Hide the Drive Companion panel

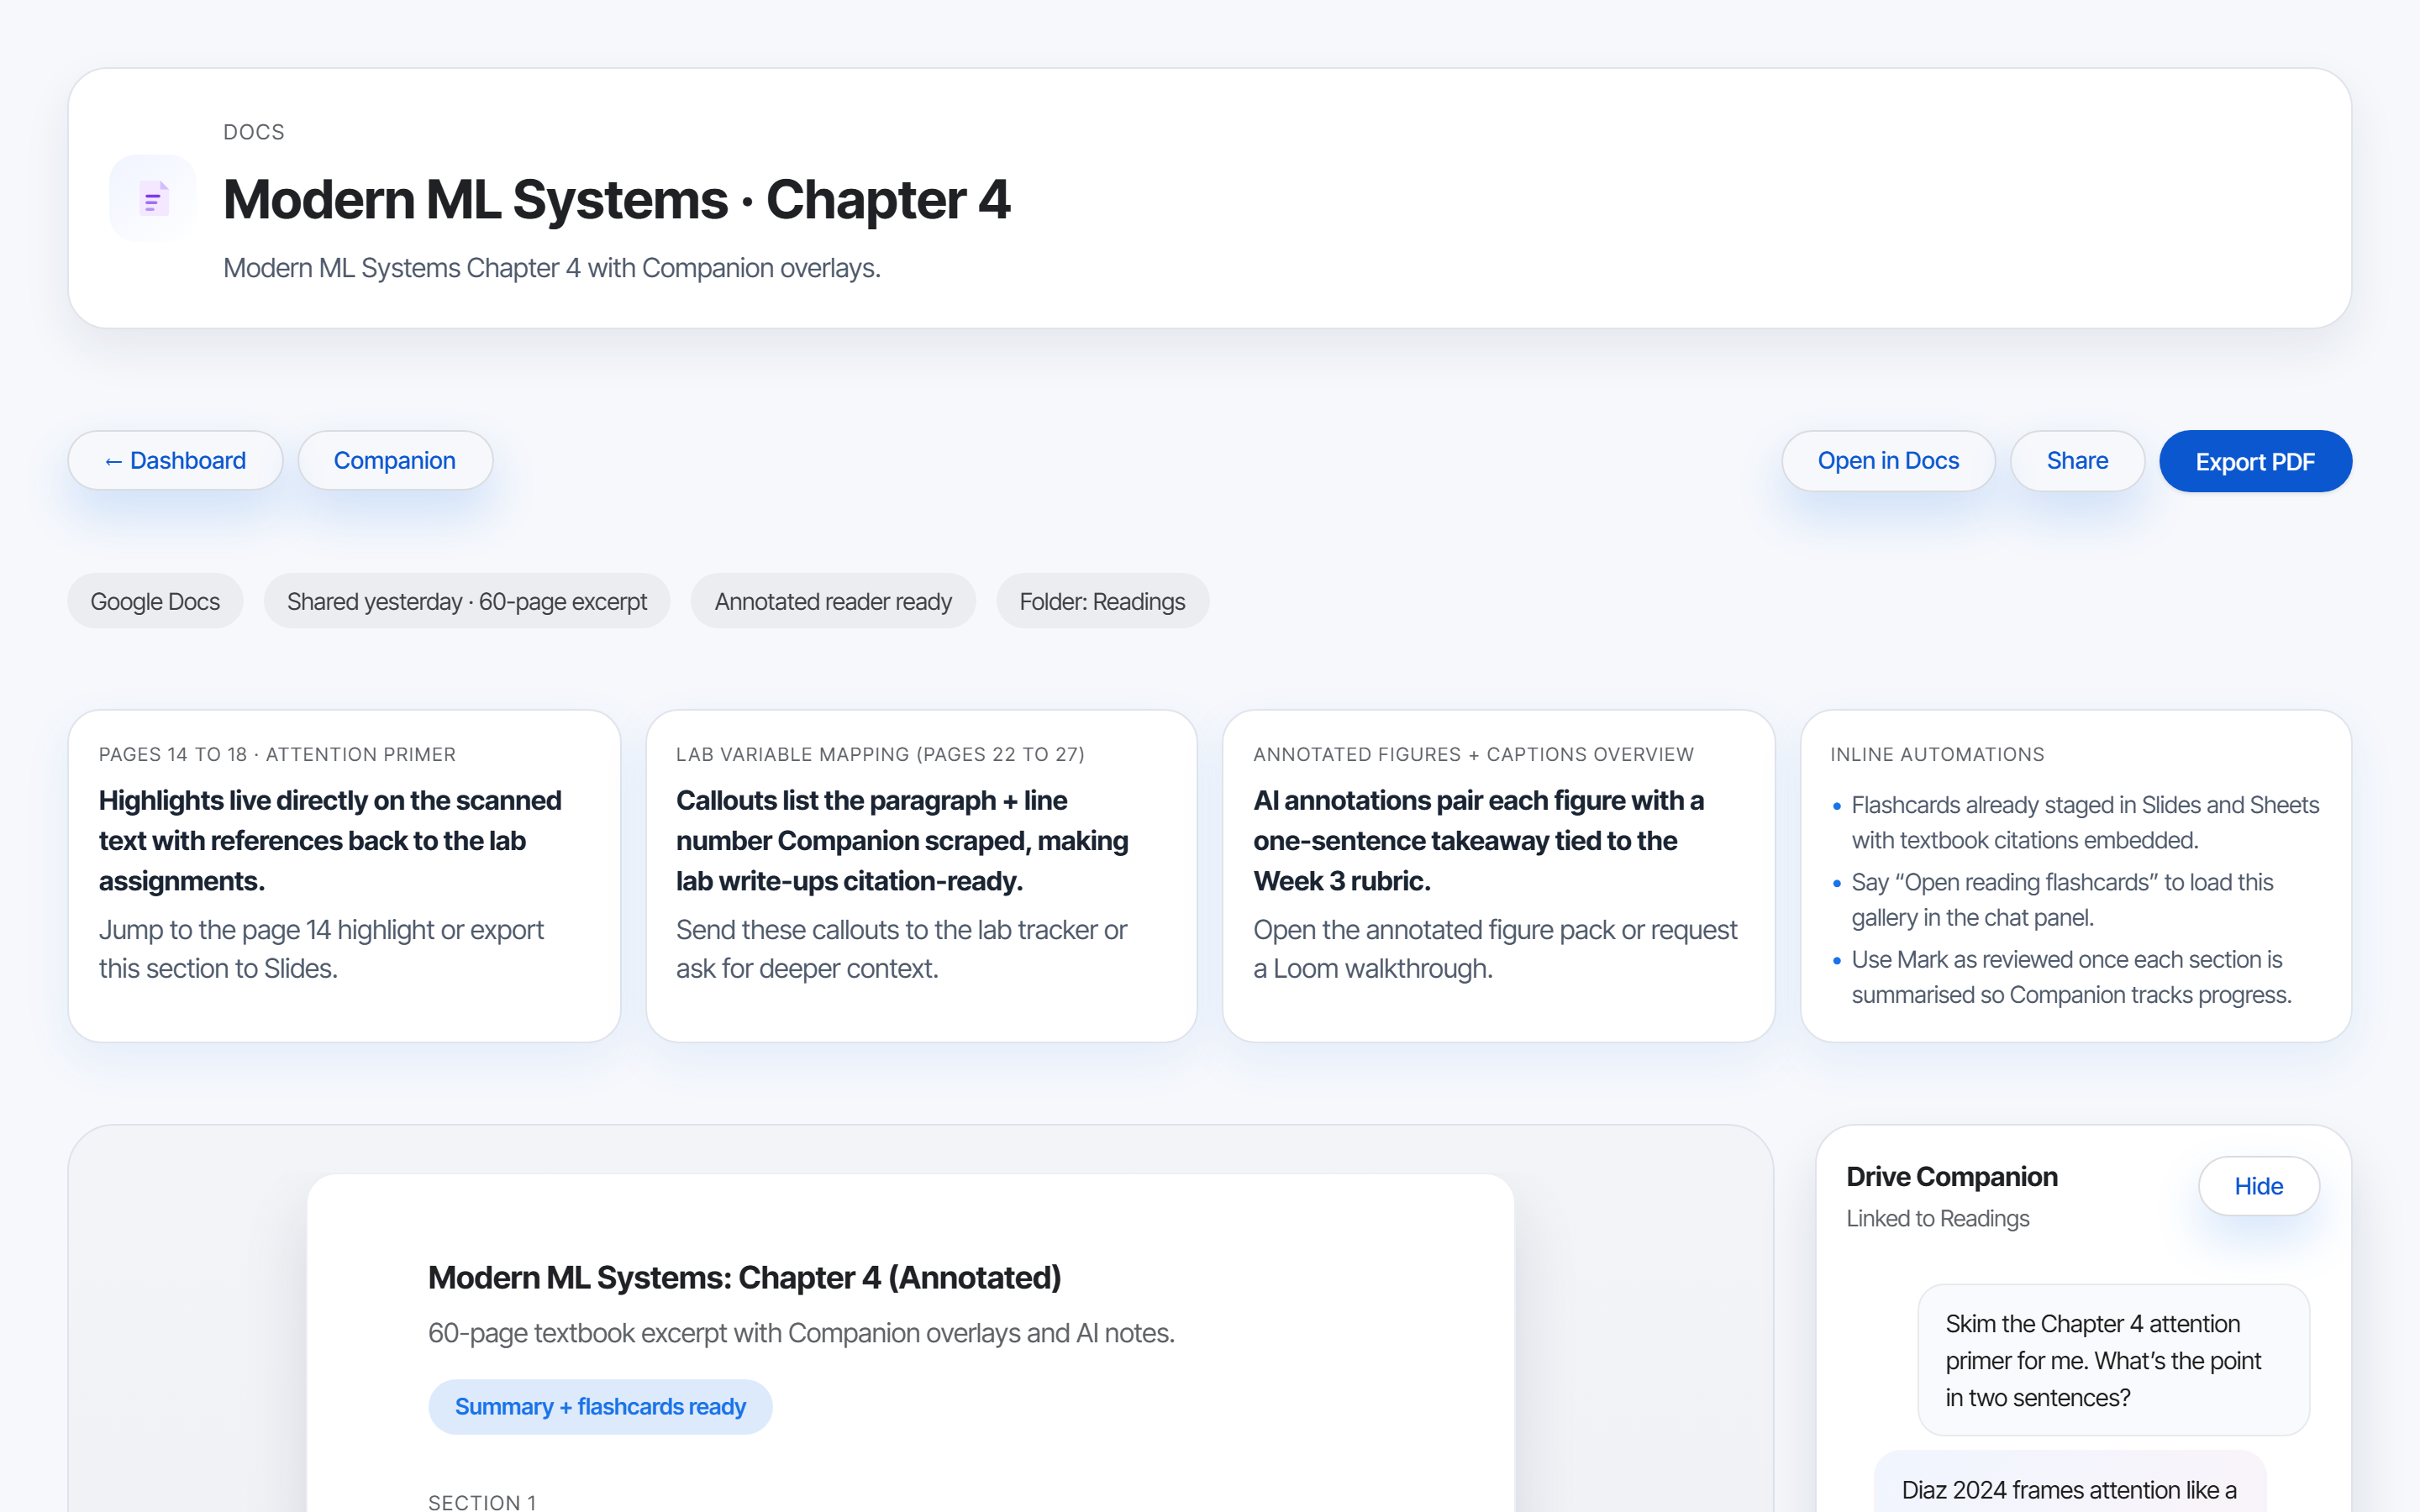[2258, 1186]
